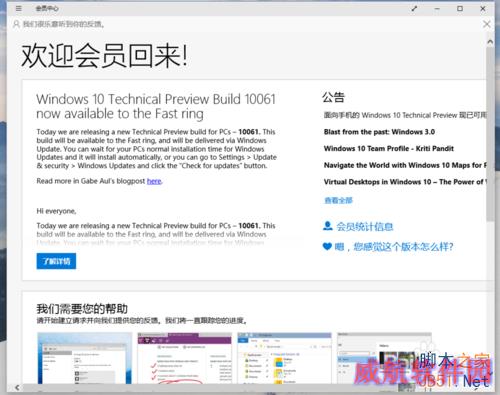This screenshot has width=500, height=395.
Task: Open 'Windows 10 Team Profile - Kriti Pandit'
Action: pos(389,149)
